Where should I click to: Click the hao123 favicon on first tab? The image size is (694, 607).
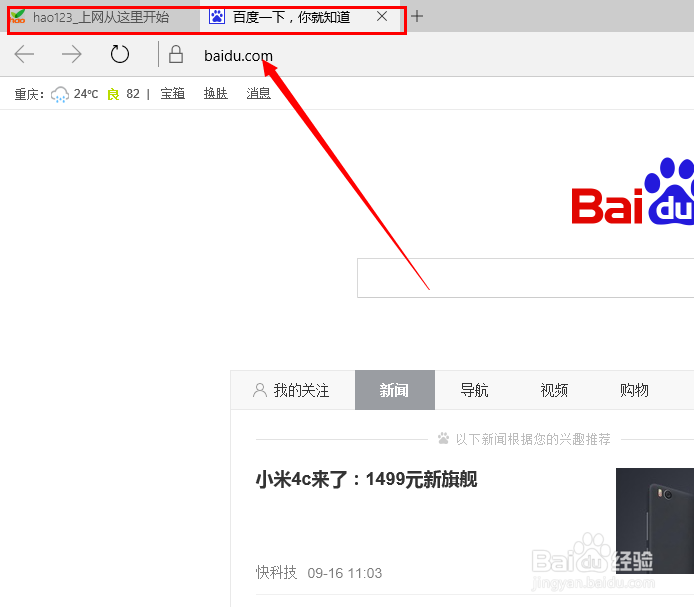pos(17,17)
